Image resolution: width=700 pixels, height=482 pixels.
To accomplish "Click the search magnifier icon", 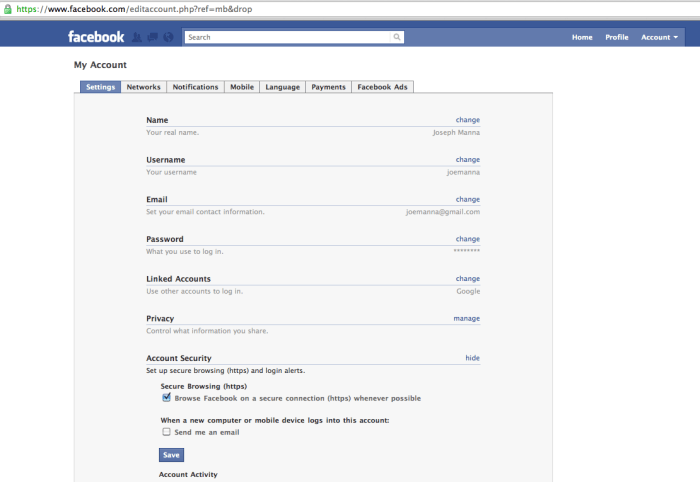I will pyautogui.click(x=396, y=37).
